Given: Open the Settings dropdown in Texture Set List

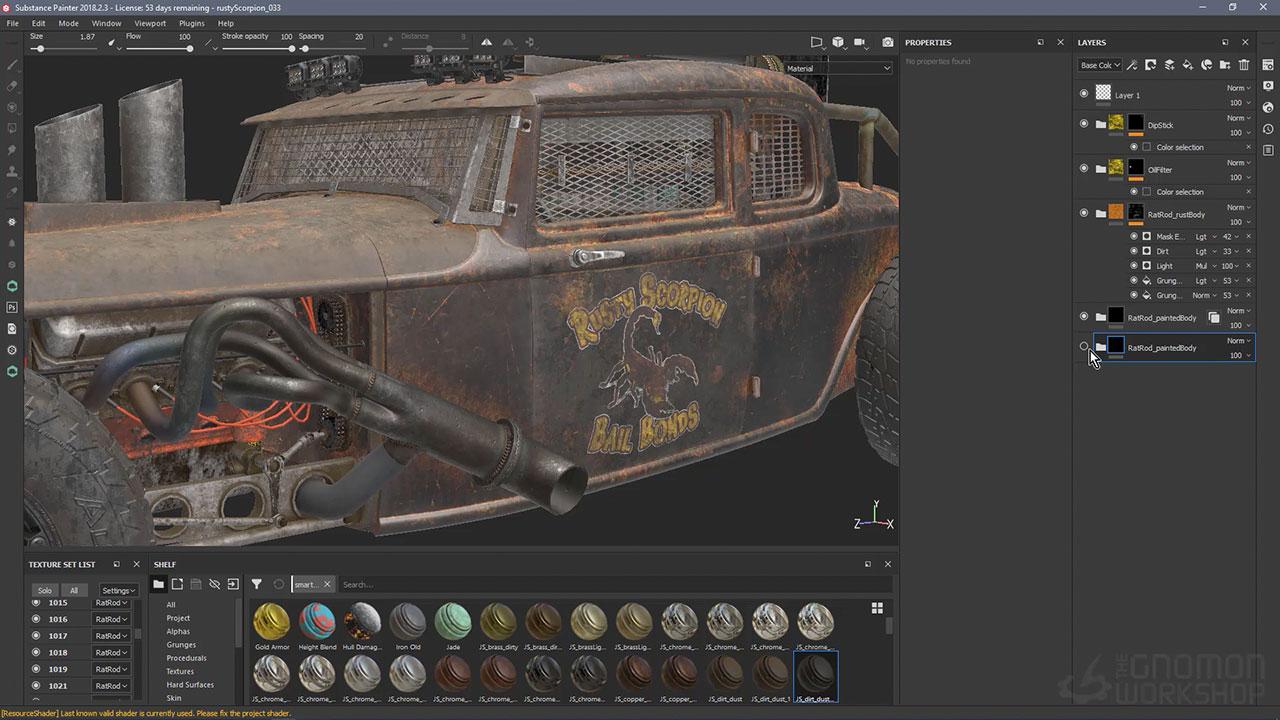Looking at the screenshot, I should pos(119,590).
